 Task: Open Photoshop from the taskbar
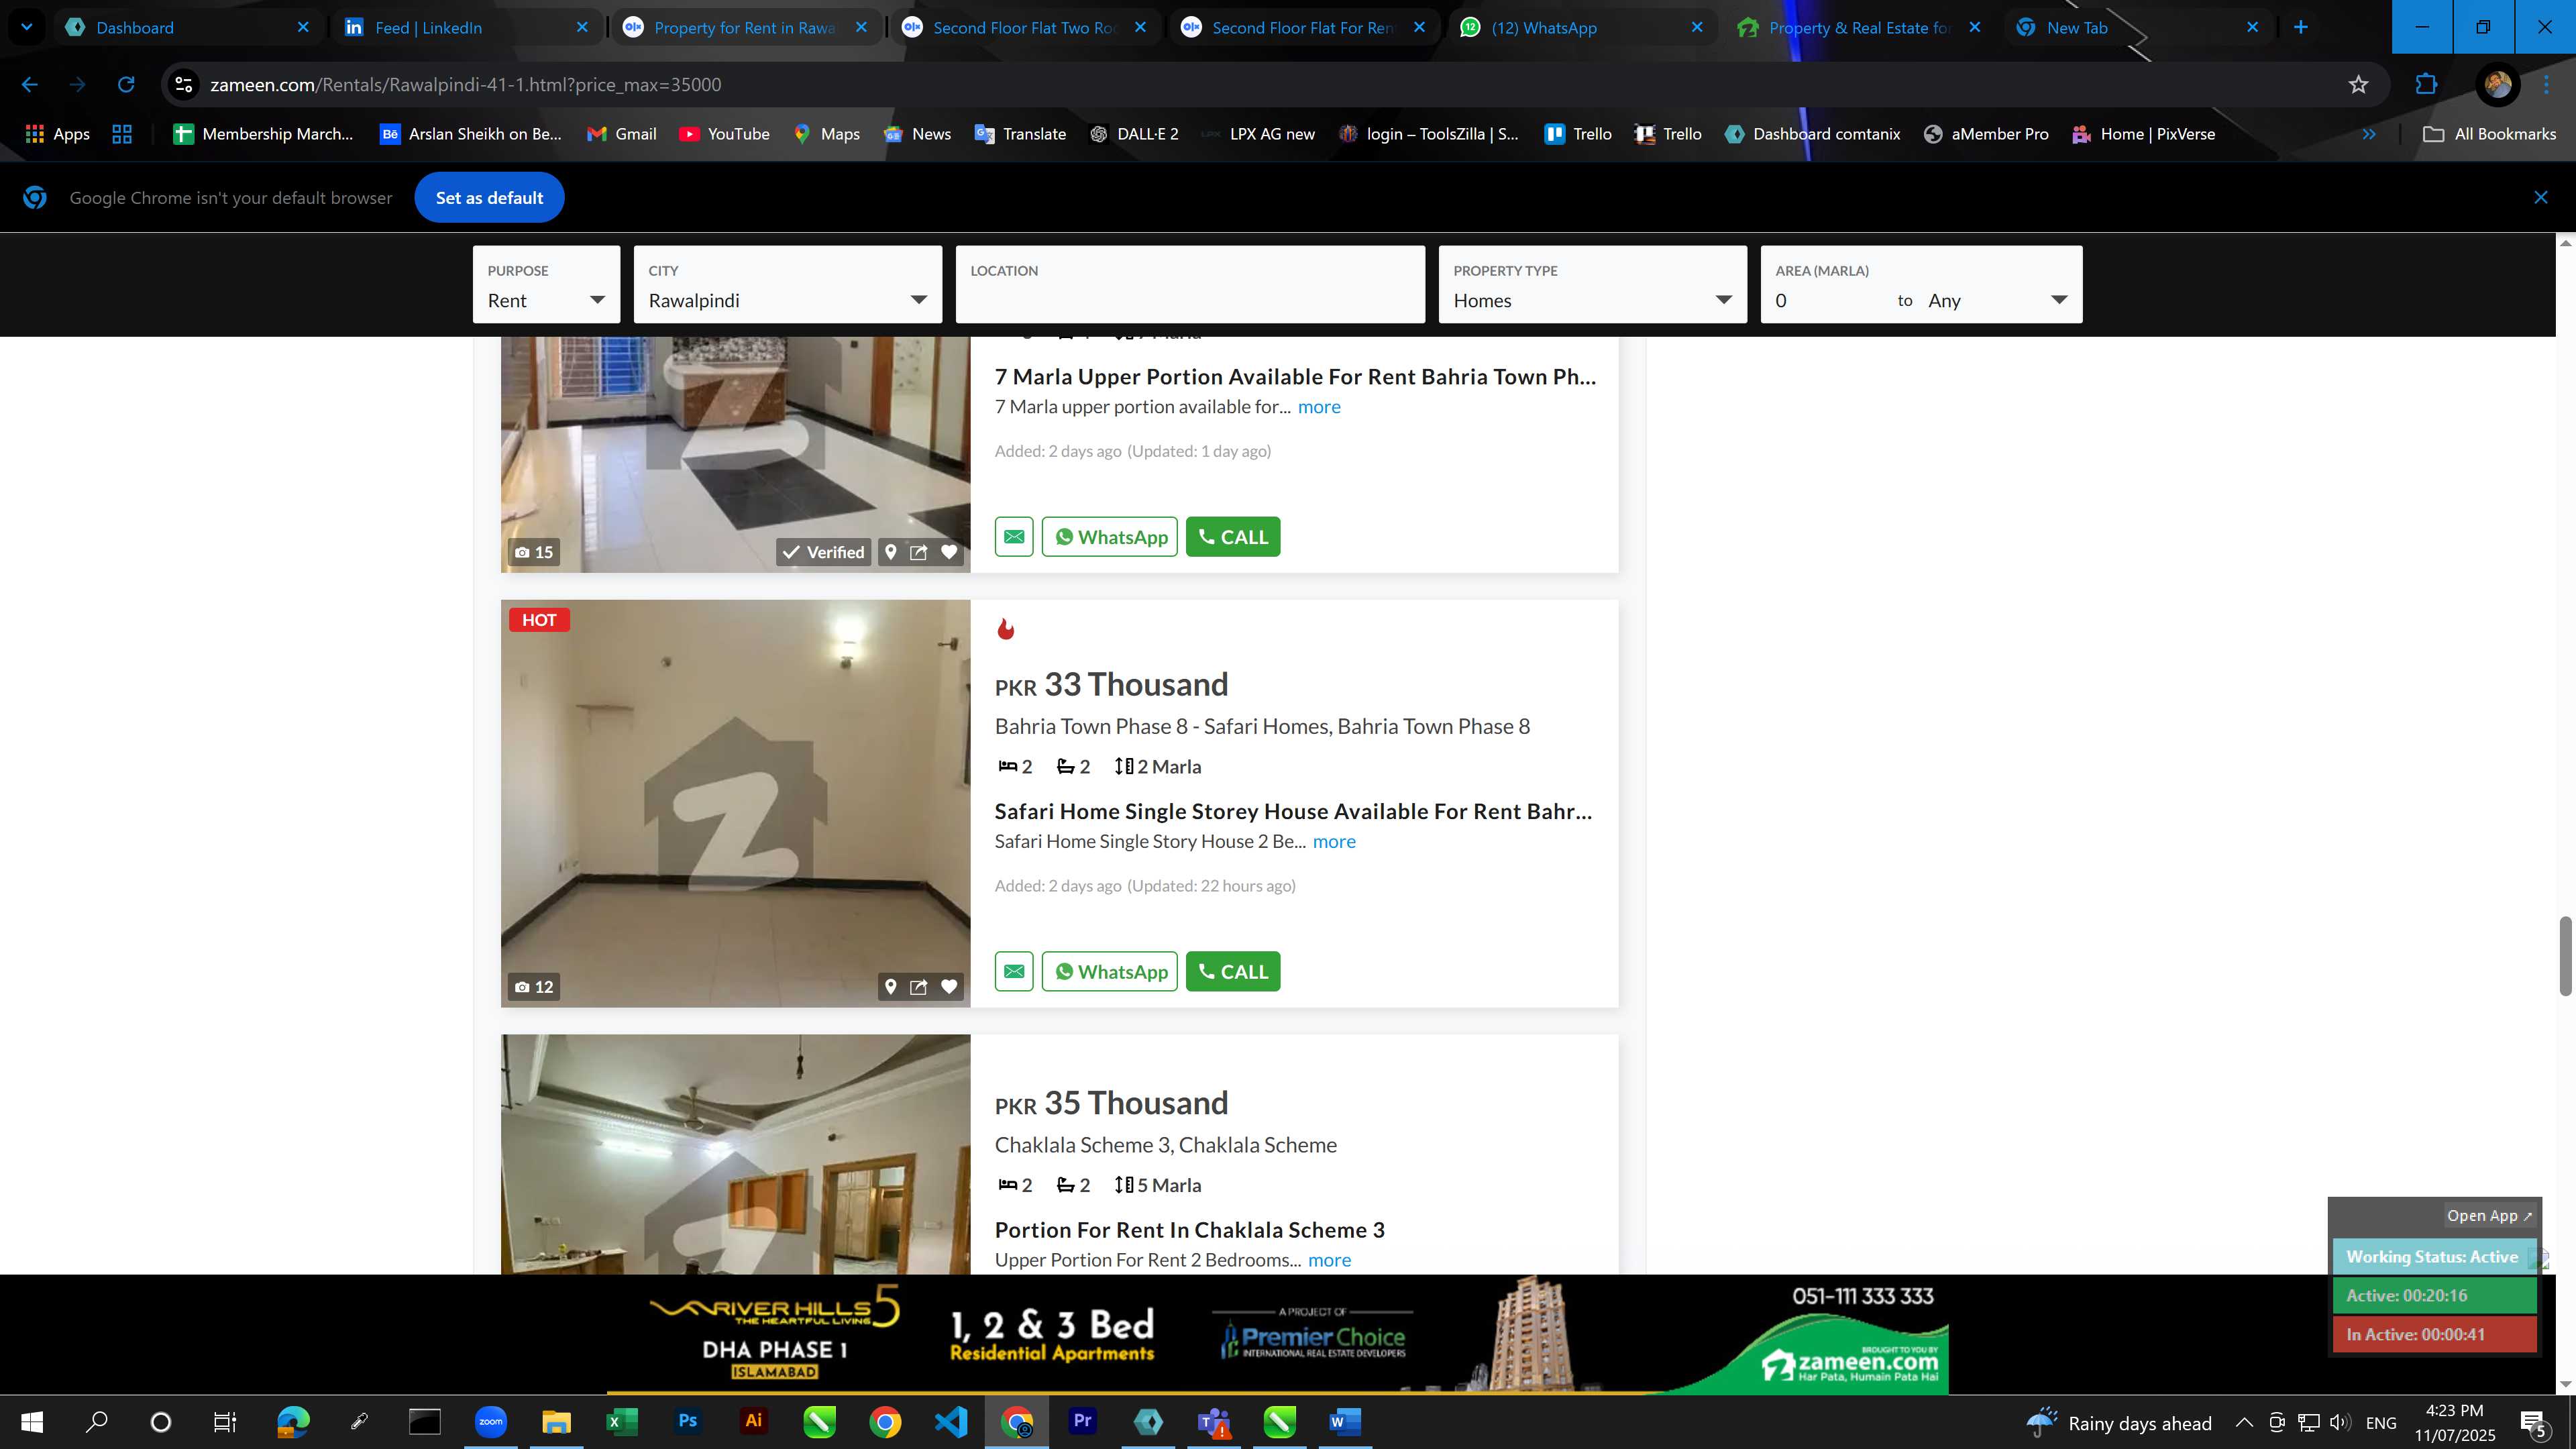(688, 1422)
